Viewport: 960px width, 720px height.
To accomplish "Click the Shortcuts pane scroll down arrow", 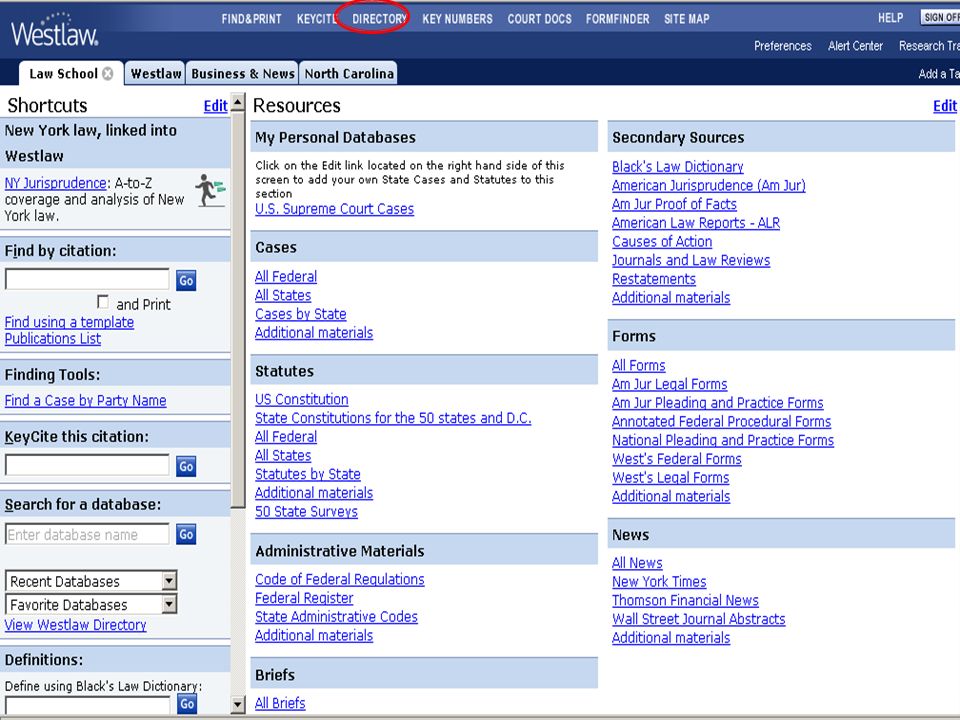I will click(x=238, y=705).
